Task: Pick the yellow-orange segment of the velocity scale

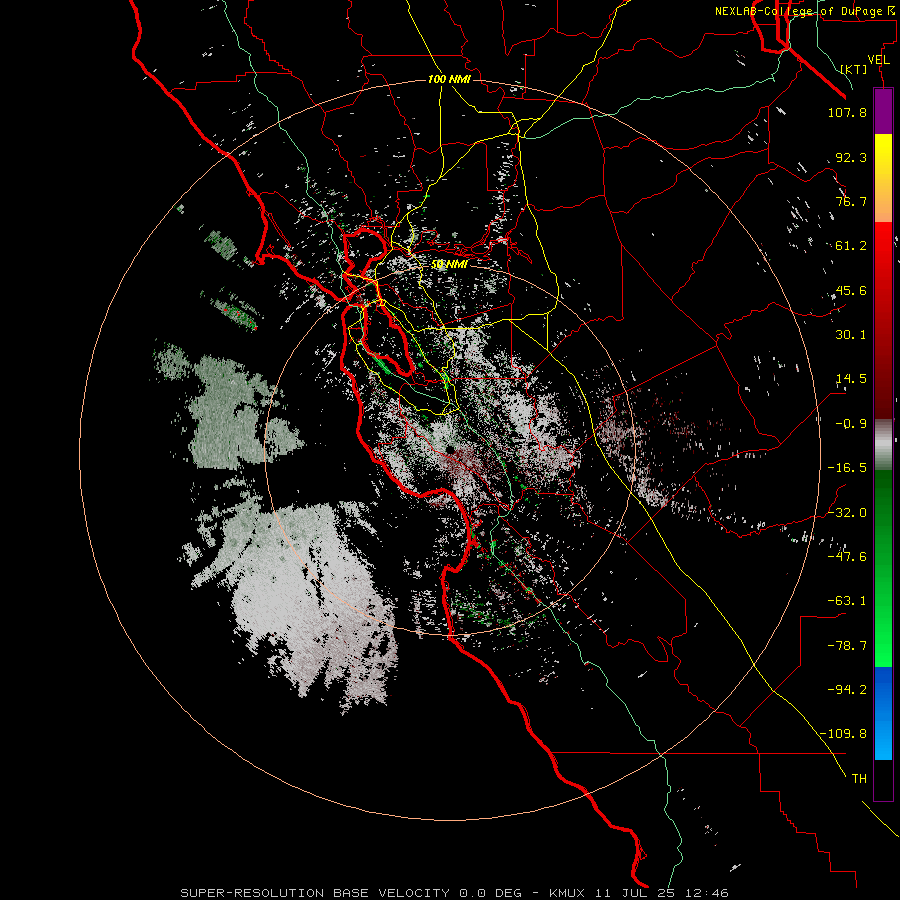Action: [883, 178]
